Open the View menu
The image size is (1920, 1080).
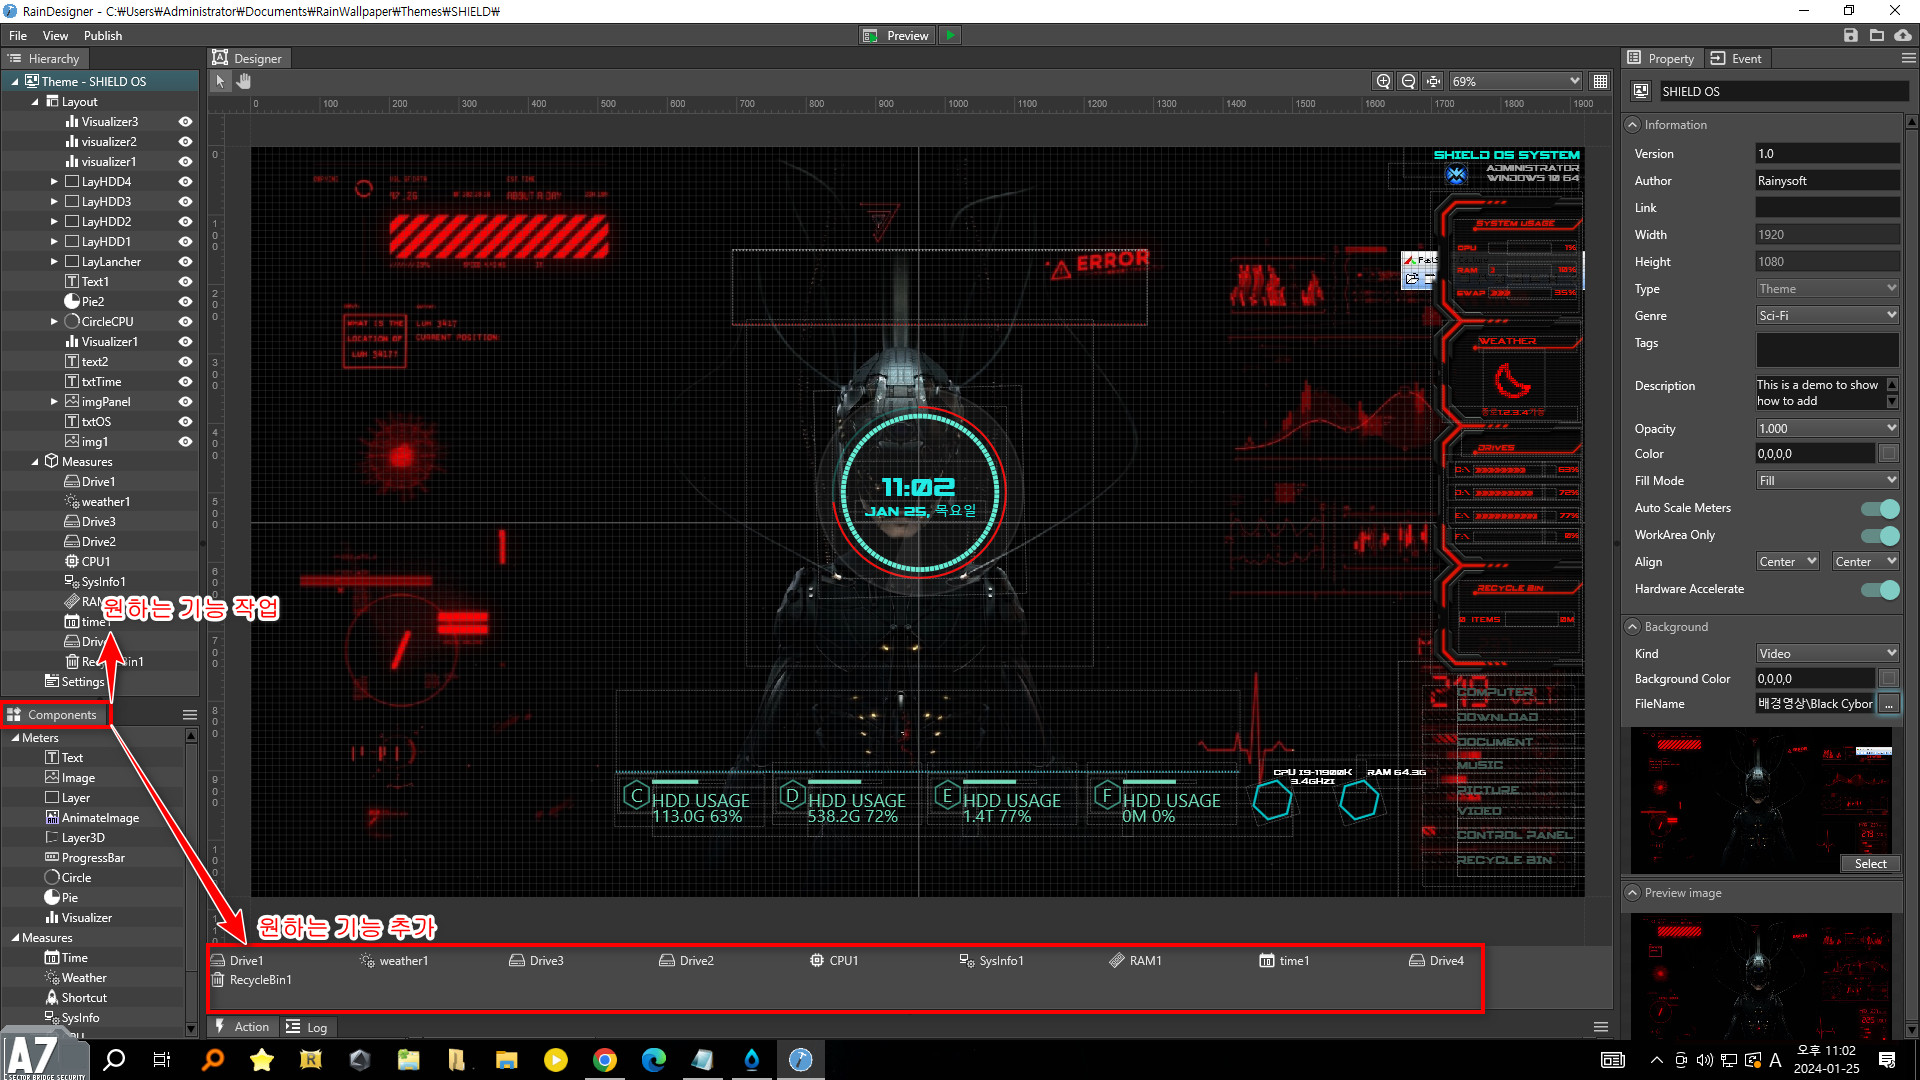56,35
